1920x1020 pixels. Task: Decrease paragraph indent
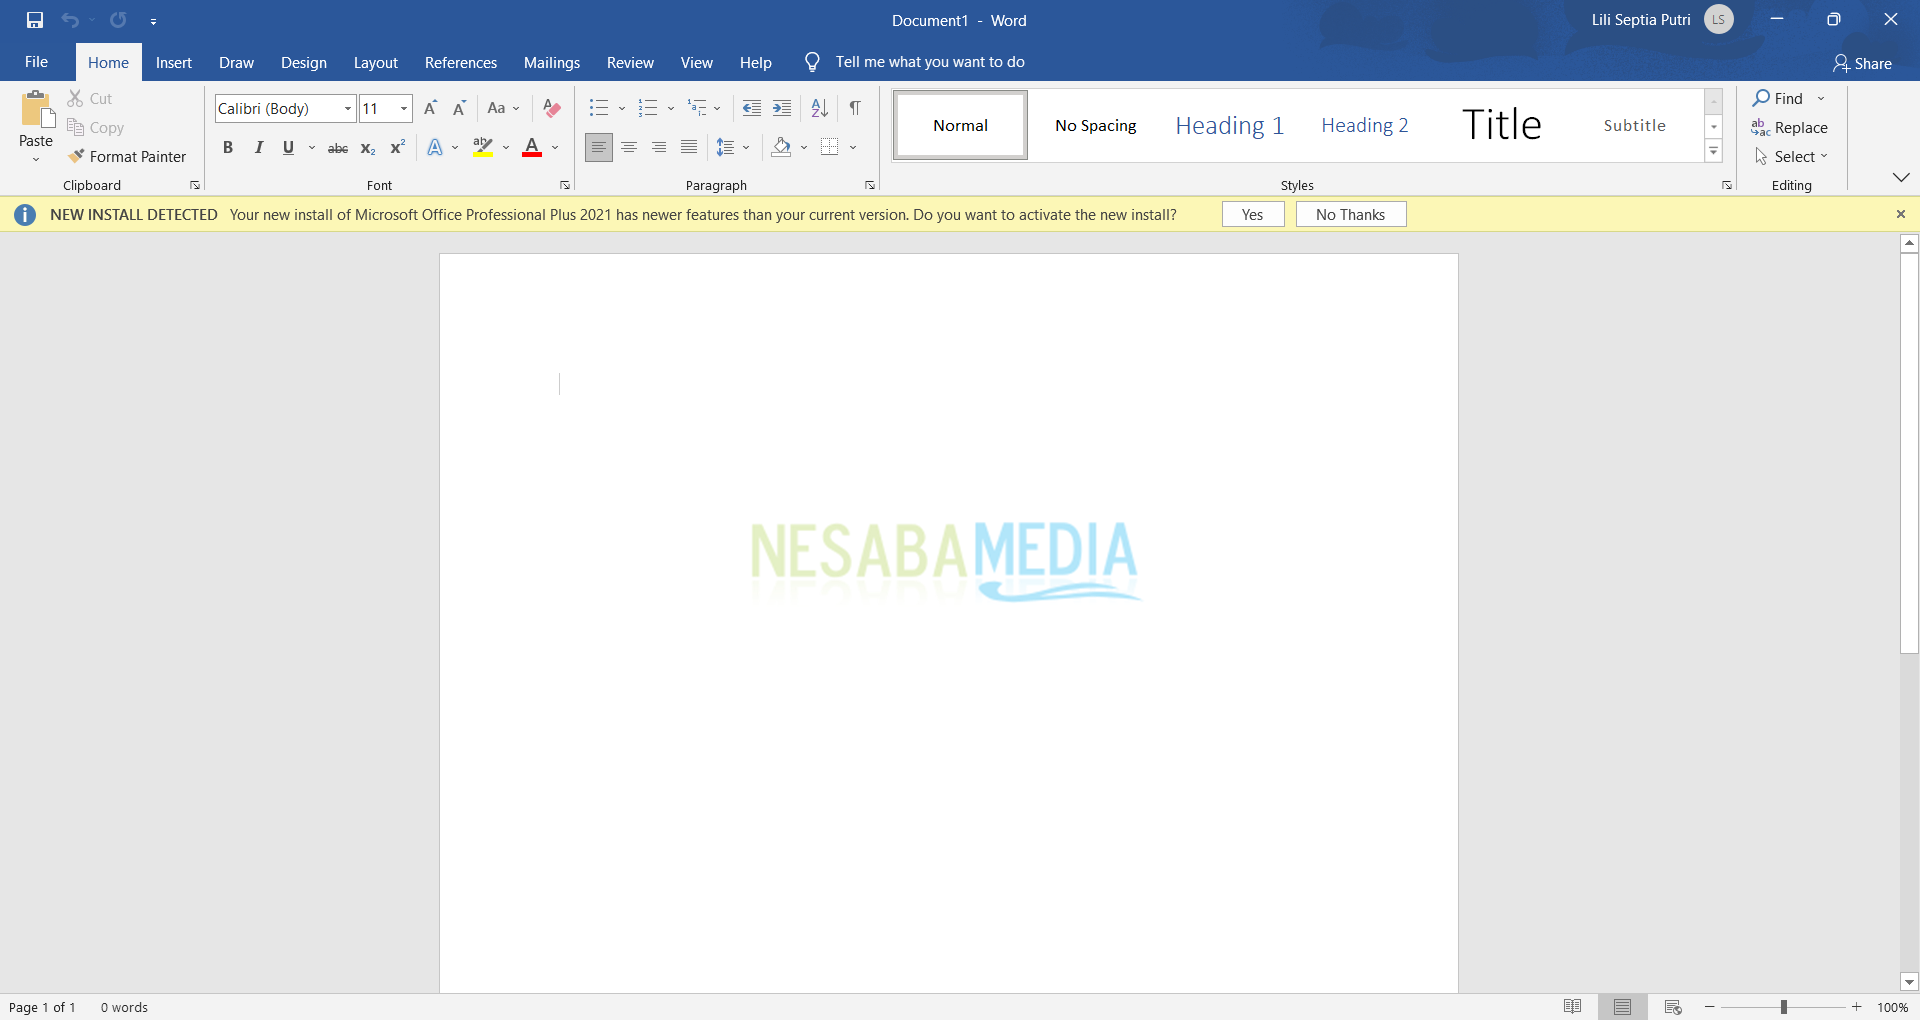[752, 108]
